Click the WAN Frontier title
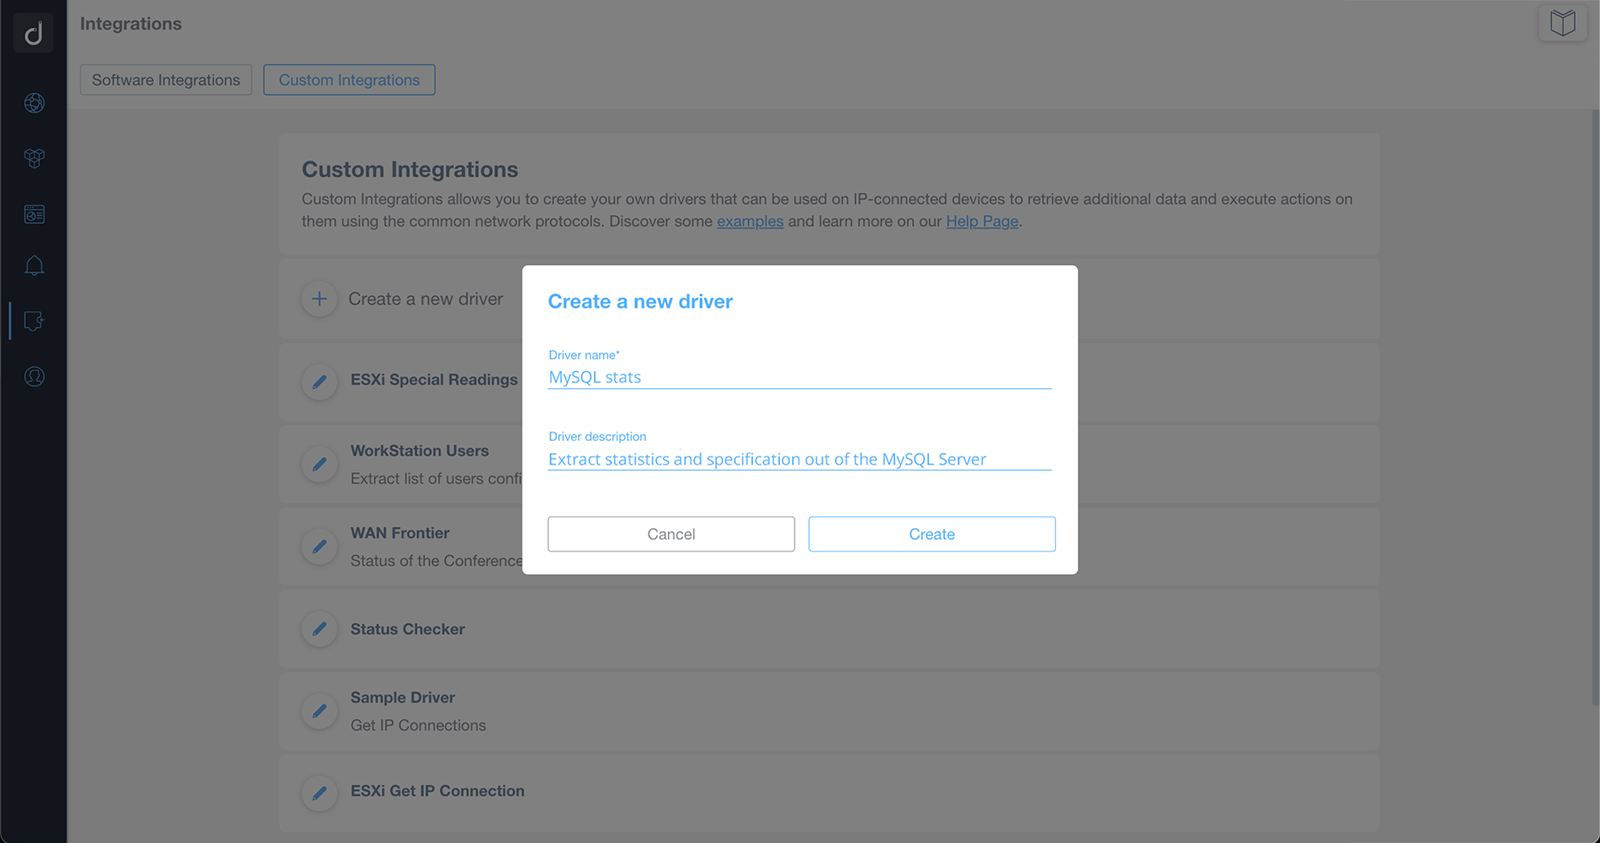1600x843 pixels. 400,533
